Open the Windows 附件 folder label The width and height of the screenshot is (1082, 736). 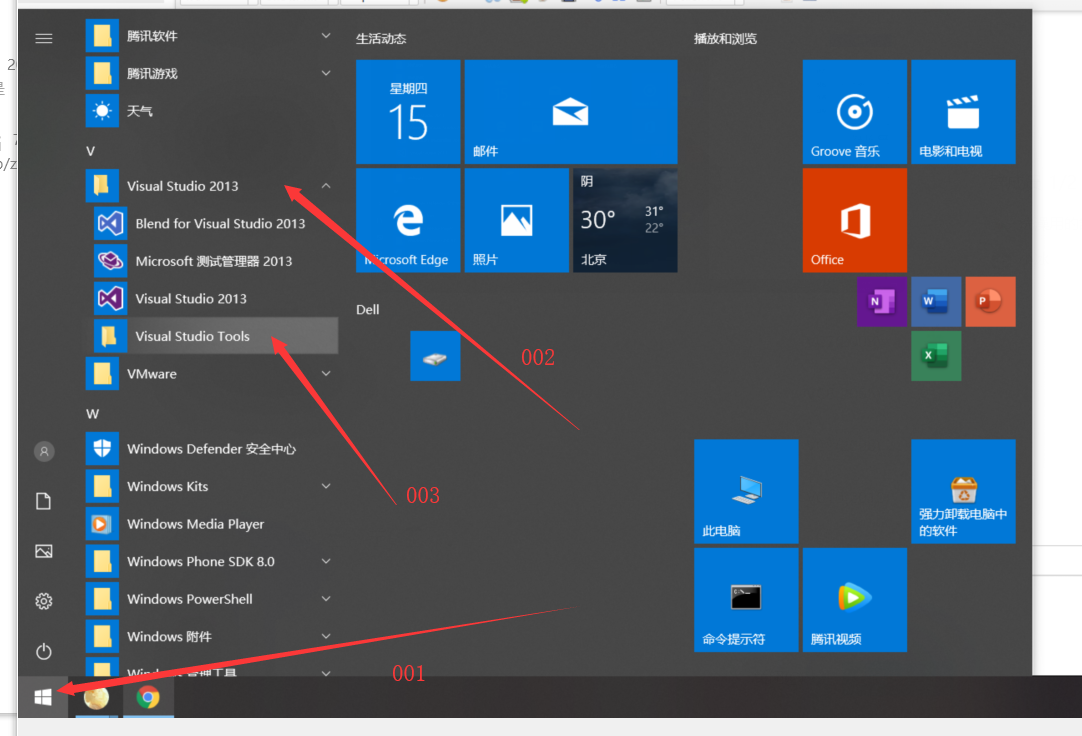pyautogui.click(x=169, y=637)
